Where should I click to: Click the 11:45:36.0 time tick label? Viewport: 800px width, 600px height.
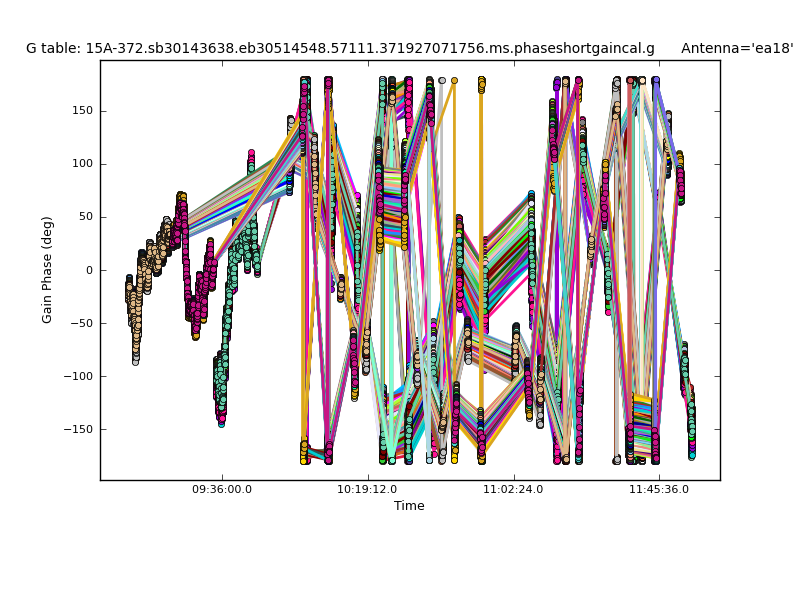658,490
